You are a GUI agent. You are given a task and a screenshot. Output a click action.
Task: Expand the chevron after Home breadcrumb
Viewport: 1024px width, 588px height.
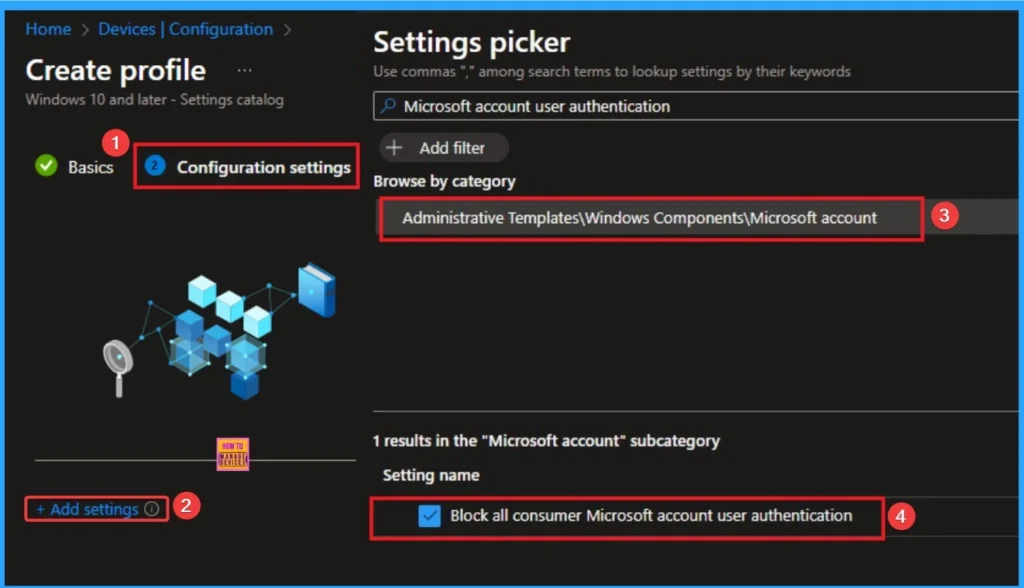point(83,29)
